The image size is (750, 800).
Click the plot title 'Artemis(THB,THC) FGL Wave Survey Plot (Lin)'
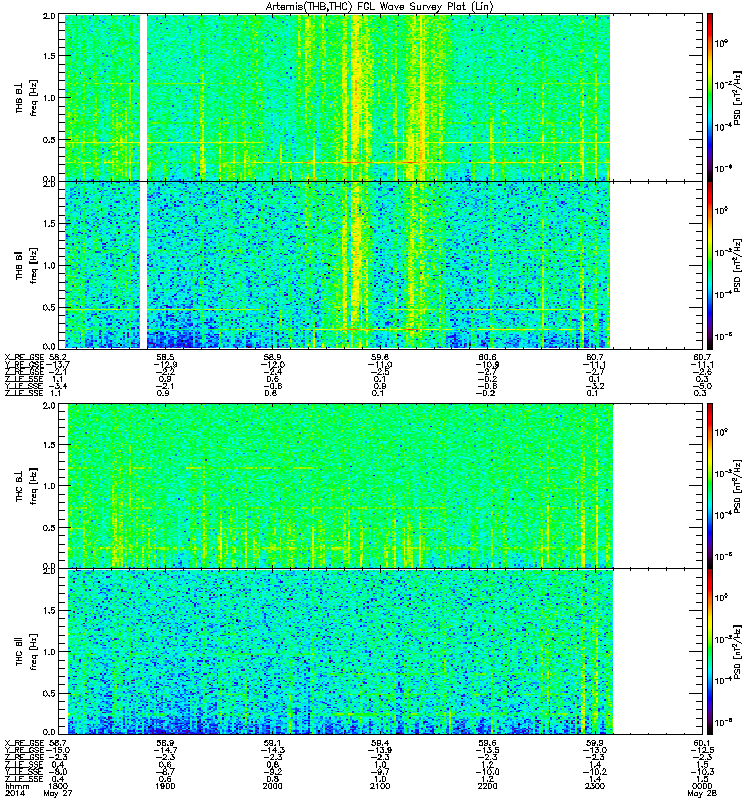pyautogui.click(x=379, y=7)
